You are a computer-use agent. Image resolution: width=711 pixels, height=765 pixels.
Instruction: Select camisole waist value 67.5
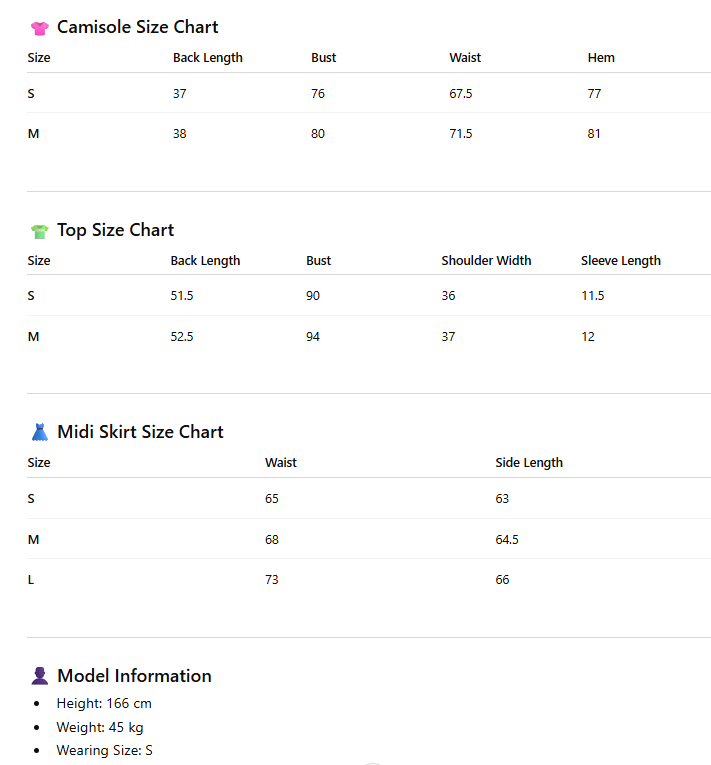(x=461, y=94)
